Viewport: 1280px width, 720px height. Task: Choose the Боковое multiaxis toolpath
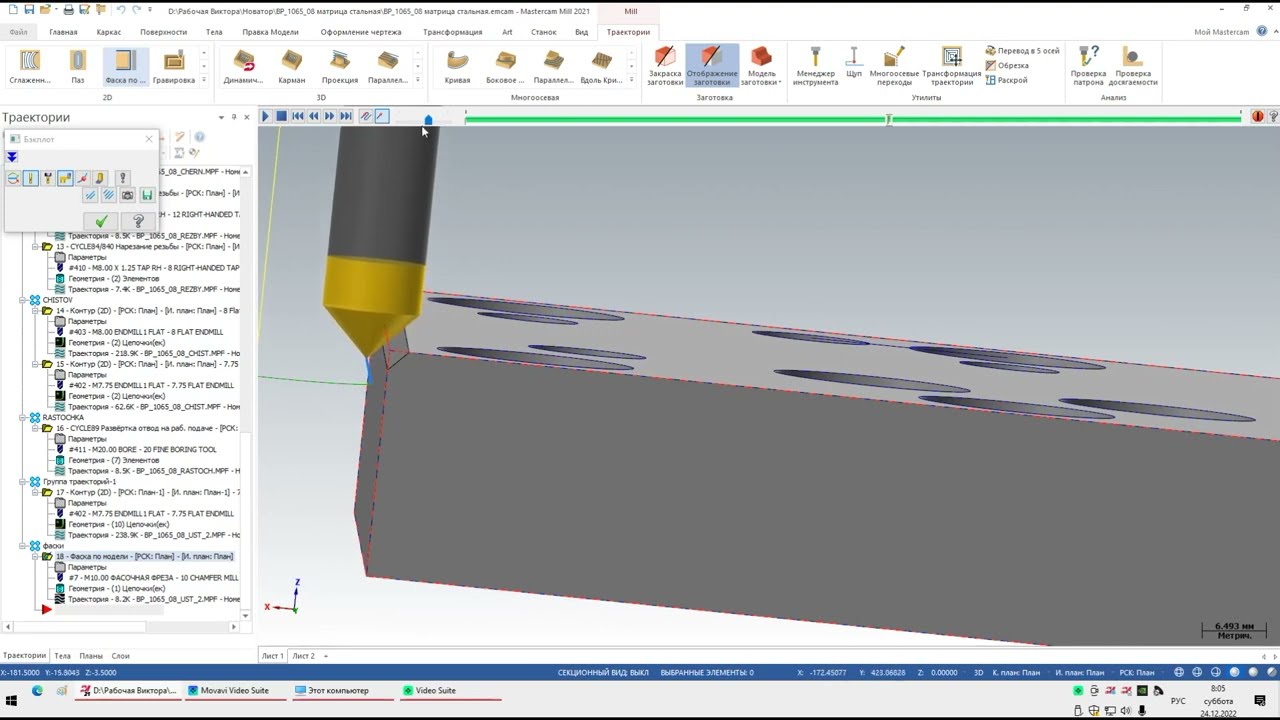[505, 66]
